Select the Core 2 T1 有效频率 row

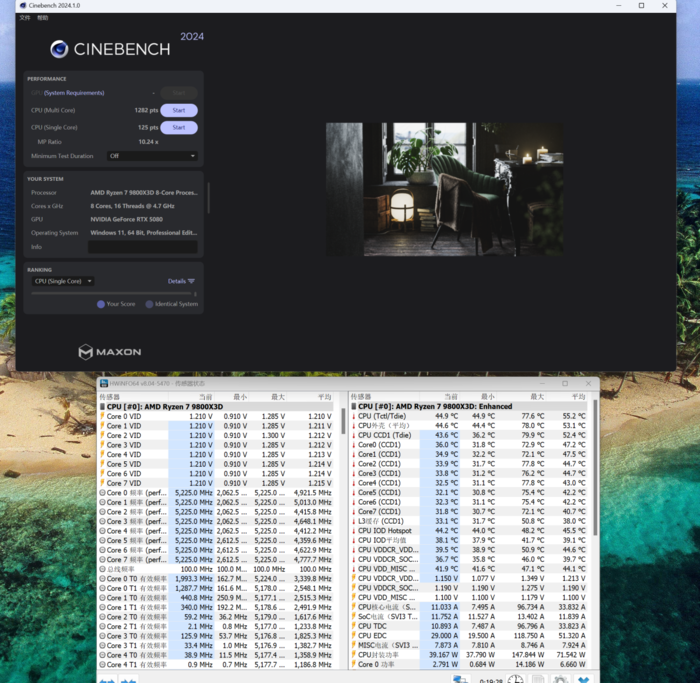coord(216,626)
